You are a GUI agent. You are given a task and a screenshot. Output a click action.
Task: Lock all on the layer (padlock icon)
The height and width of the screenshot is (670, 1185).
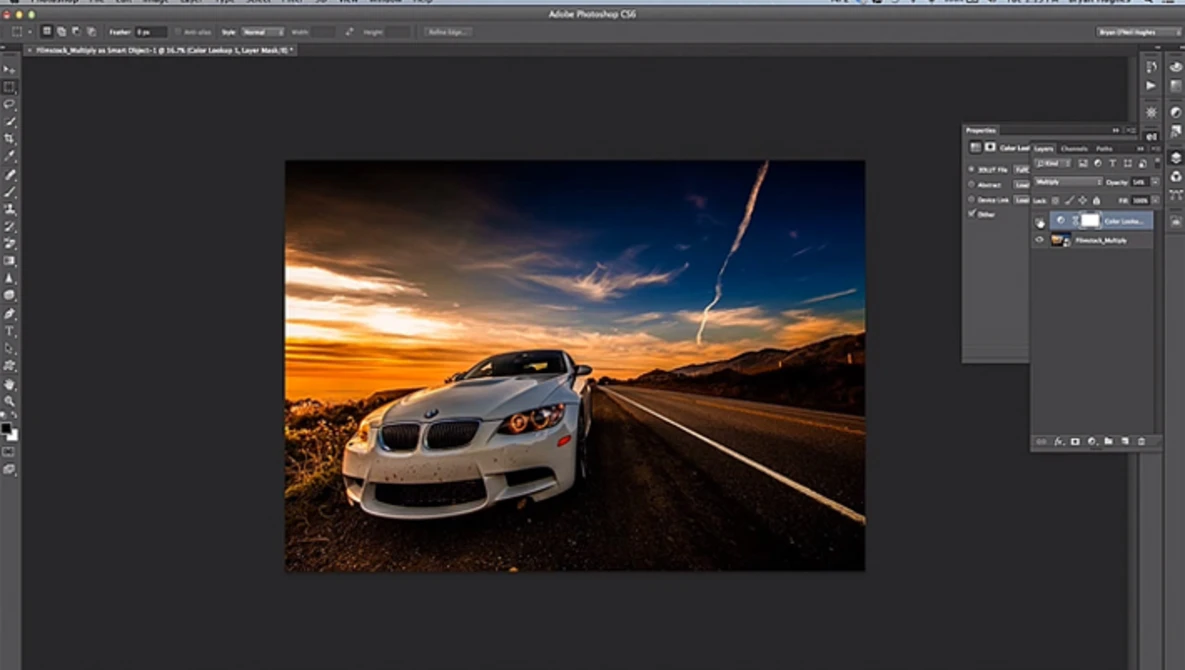click(1097, 200)
